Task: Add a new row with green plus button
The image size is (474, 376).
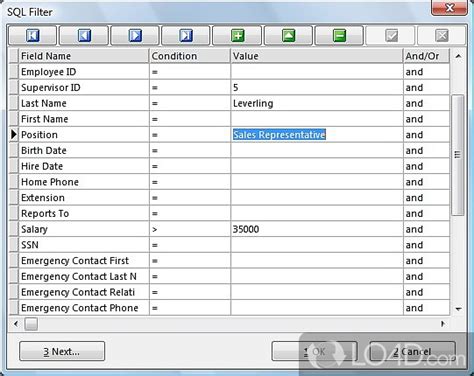Action: pyautogui.click(x=237, y=35)
